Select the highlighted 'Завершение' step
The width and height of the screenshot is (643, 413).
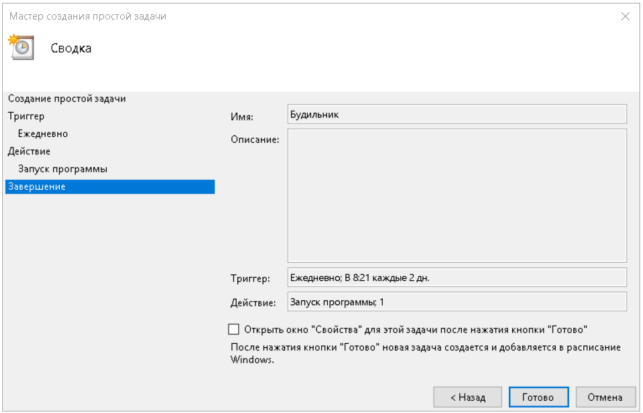point(110,187)
